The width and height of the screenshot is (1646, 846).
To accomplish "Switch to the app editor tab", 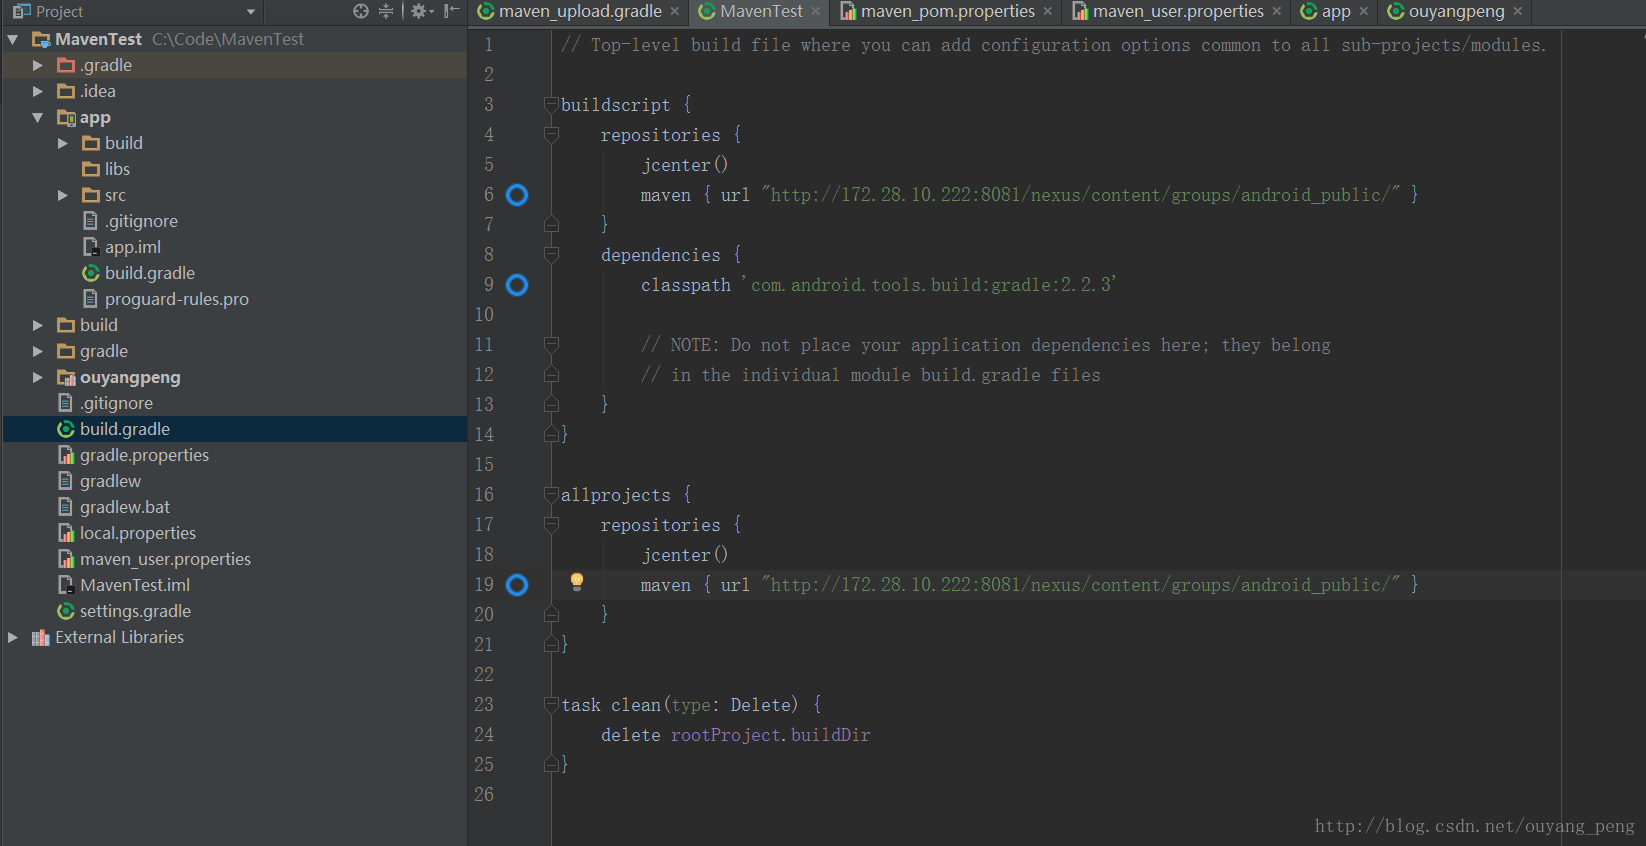I will coord(1335,12).
